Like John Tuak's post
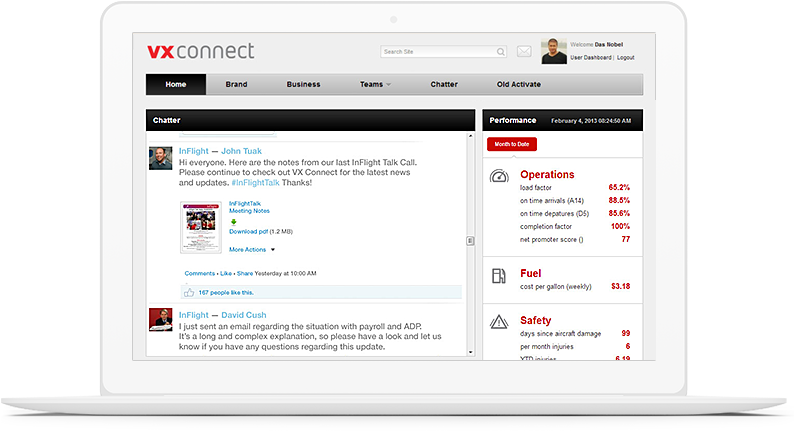 pyautogui.click(x=226, y=273)
